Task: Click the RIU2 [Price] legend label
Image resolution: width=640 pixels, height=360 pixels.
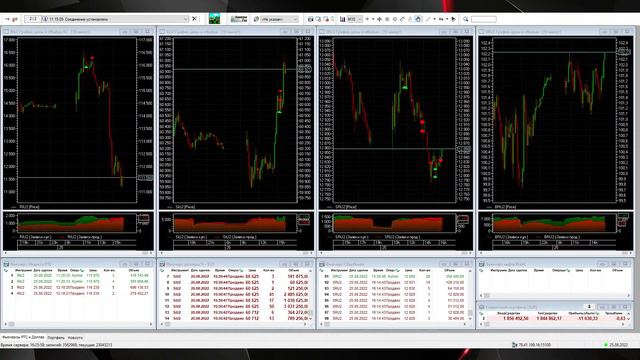Action: click(29, 207)
